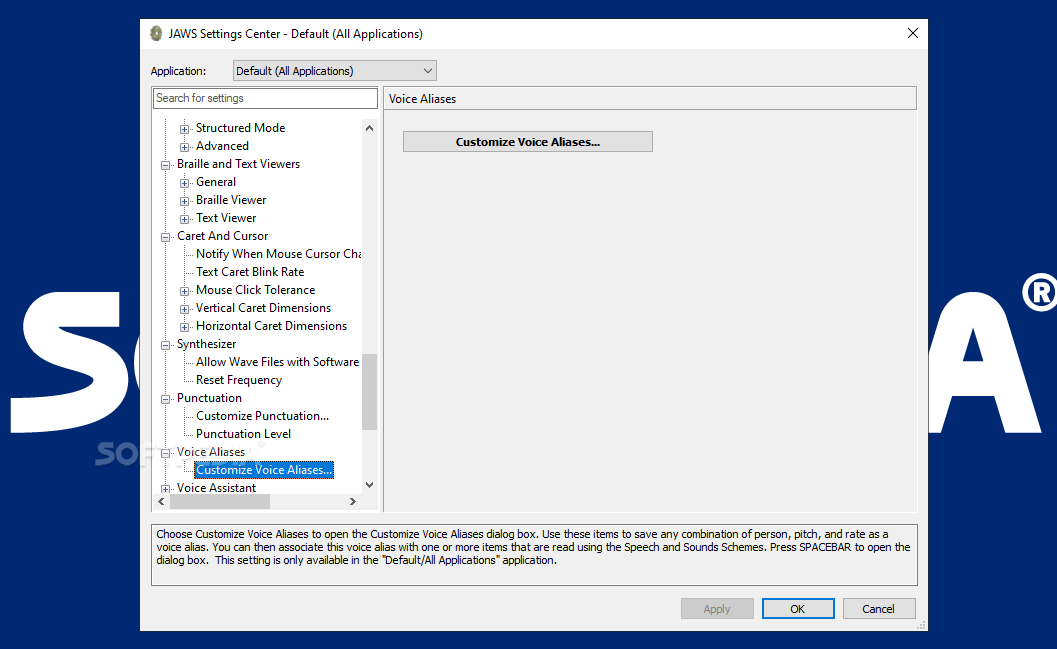Viewport: 1057px width, 649px height.
Task: Collapse the Braille and Text Viewers node
Action: (x=165, y=165)
